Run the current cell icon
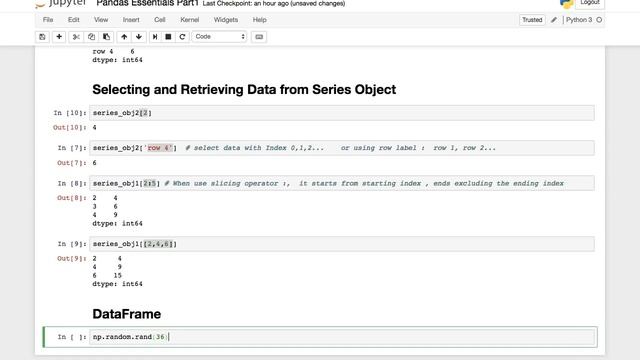 (x=155, y=37)
